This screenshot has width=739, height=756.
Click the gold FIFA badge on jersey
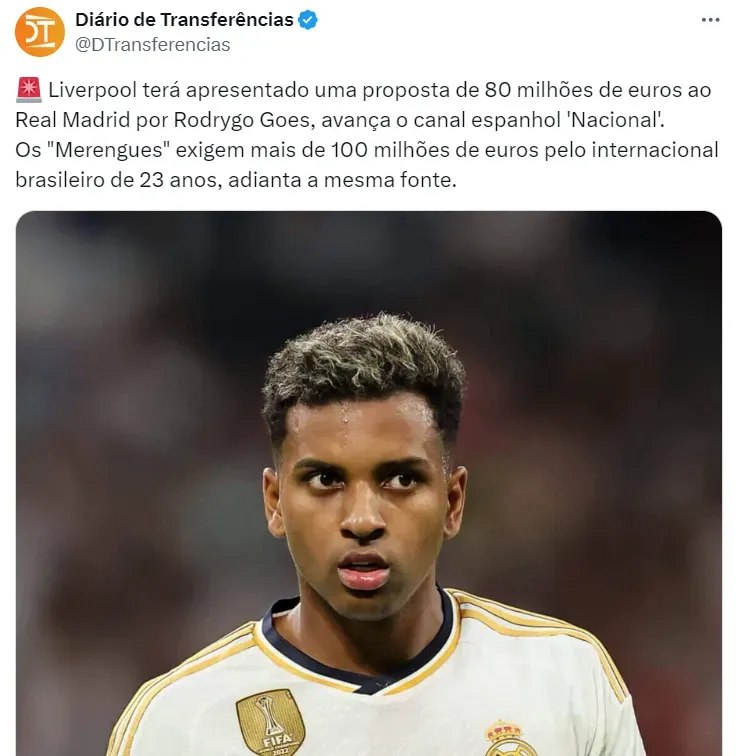(270, 722)
